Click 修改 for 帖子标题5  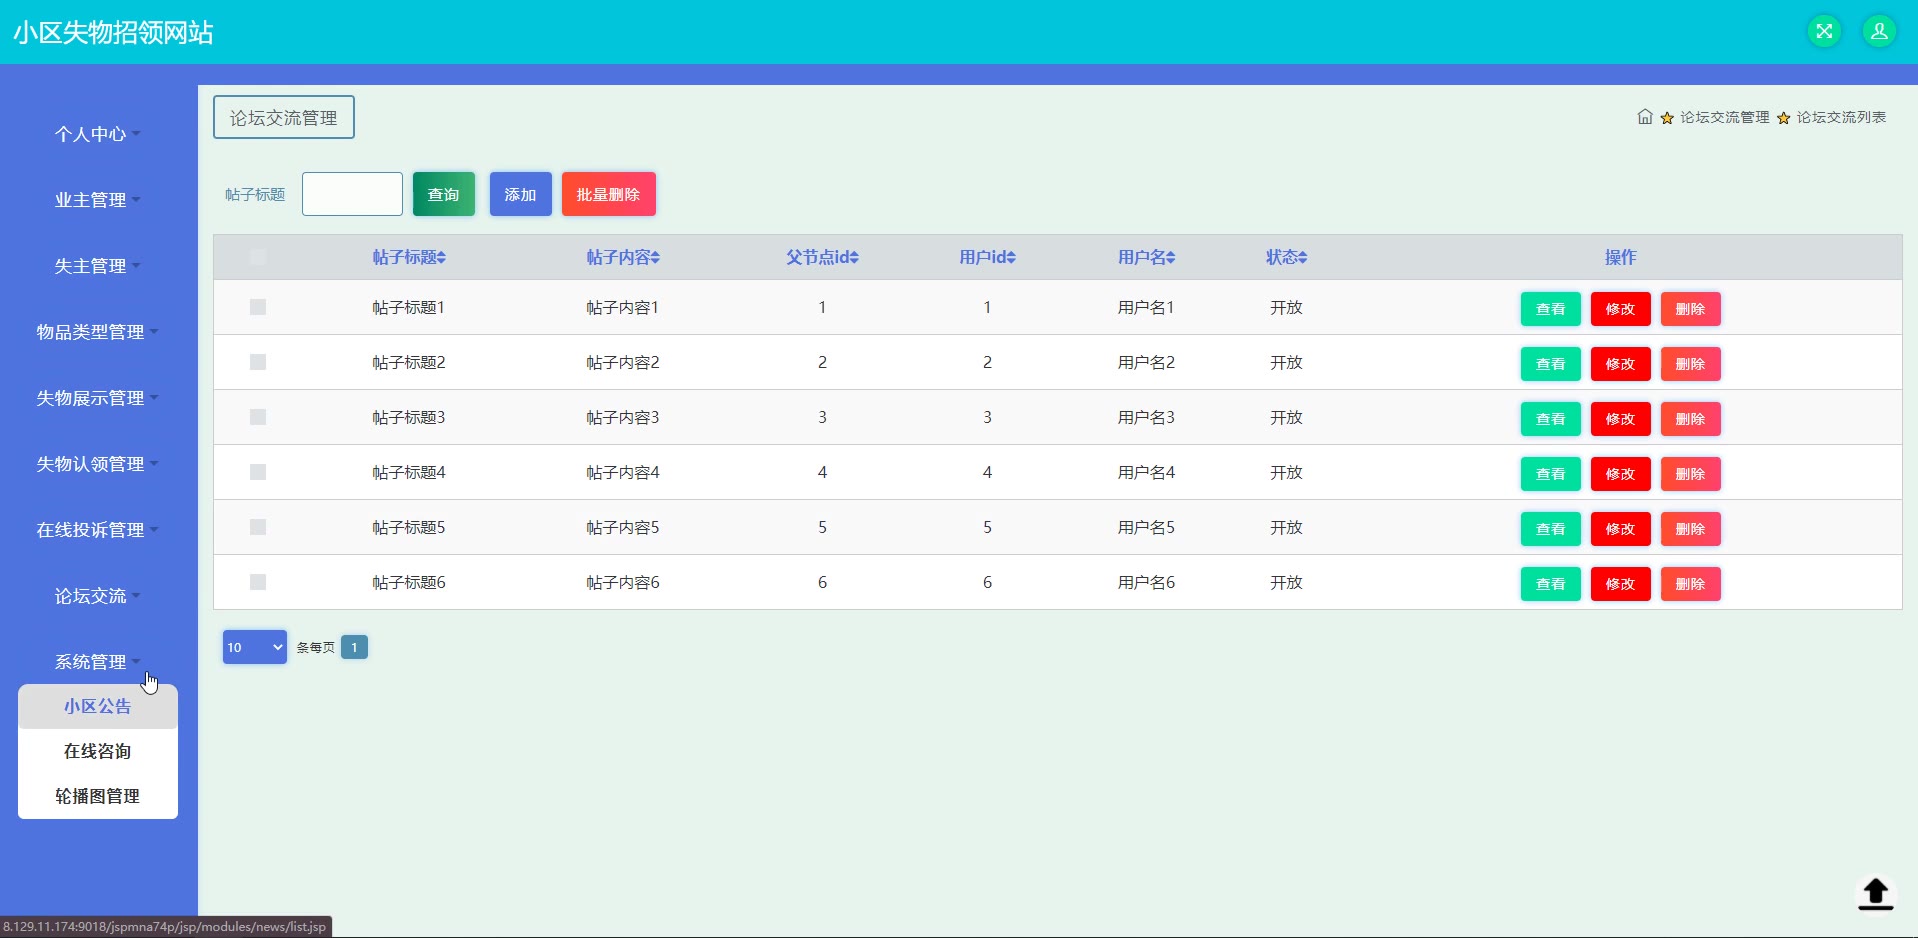point(1621,529)
